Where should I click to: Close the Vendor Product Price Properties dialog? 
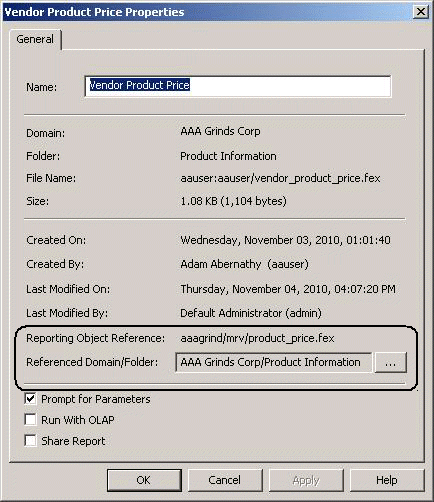(421, 12)
